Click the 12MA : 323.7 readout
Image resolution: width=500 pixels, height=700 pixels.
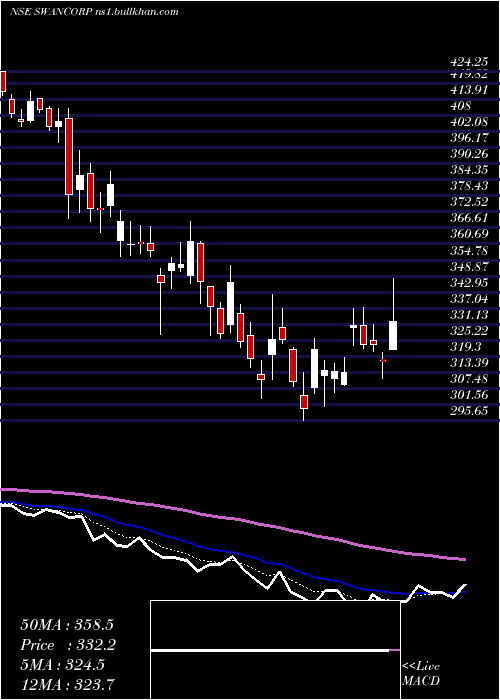pyautogui.click(x=70, y=684)
